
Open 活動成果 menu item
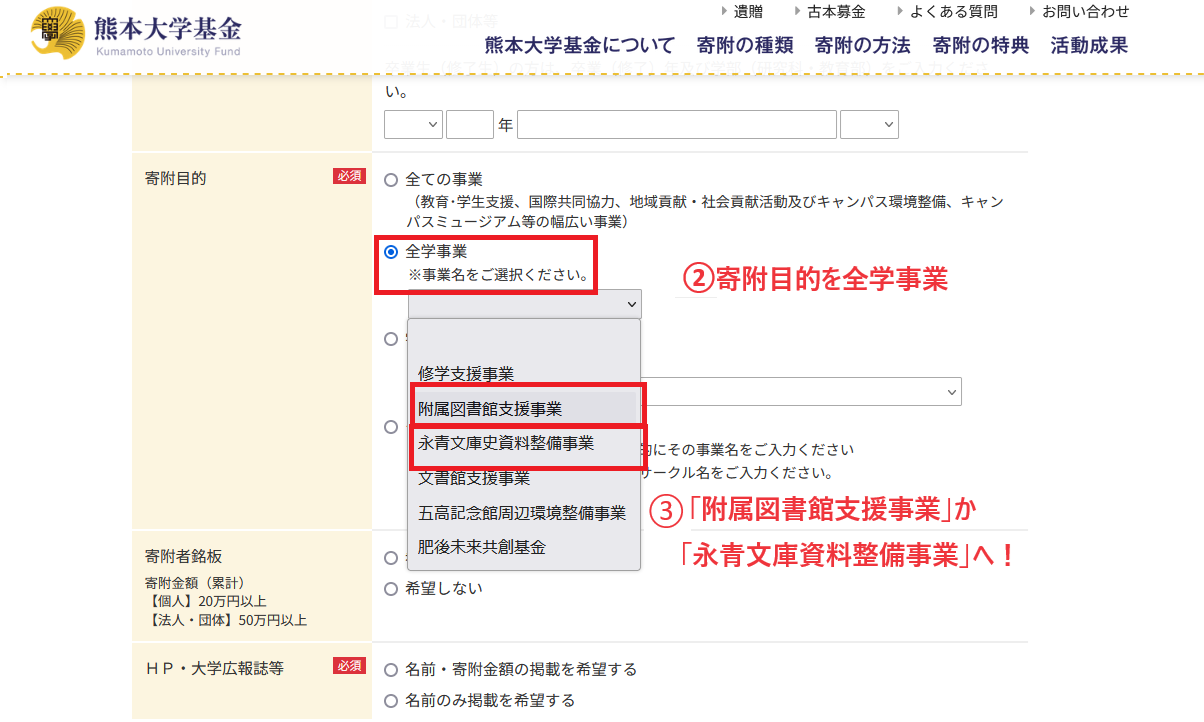pyautogui.click(x=1089, y=45)
